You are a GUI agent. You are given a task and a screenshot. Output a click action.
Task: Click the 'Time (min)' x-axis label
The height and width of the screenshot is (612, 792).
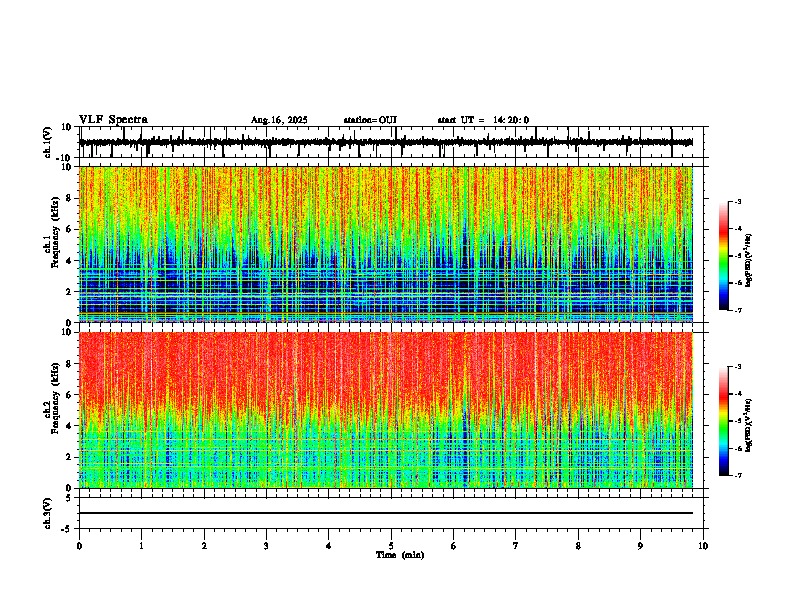coord(400,555)
